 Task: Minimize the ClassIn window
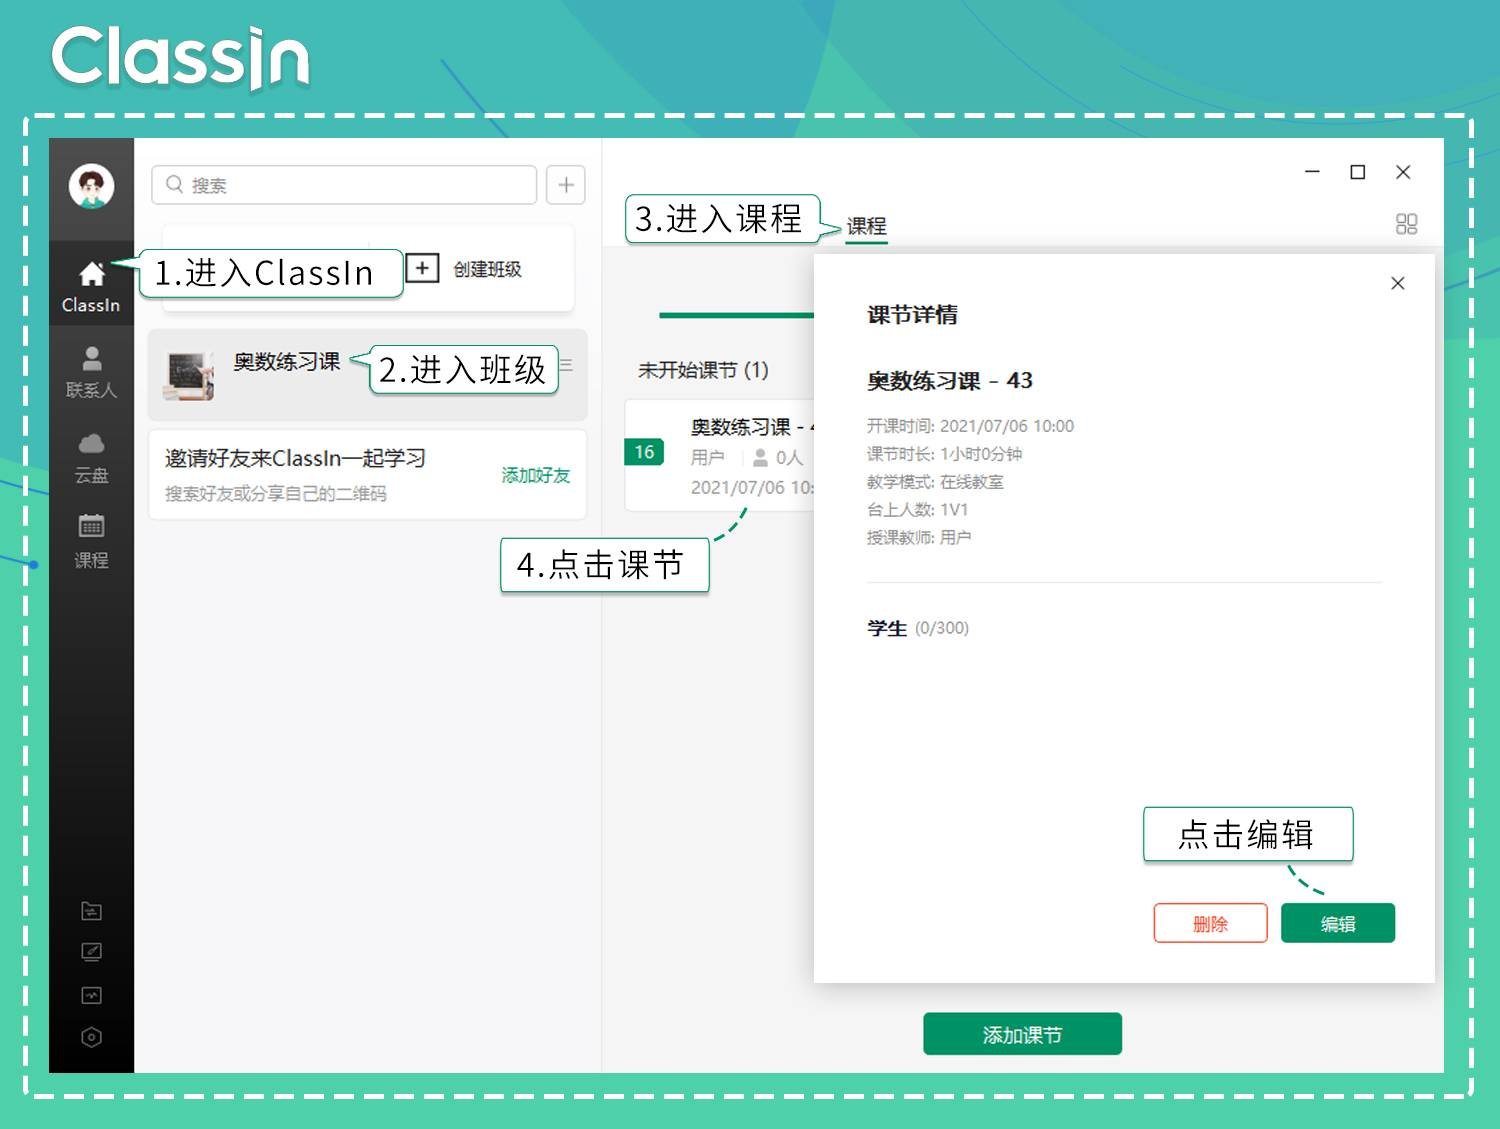1312,172
